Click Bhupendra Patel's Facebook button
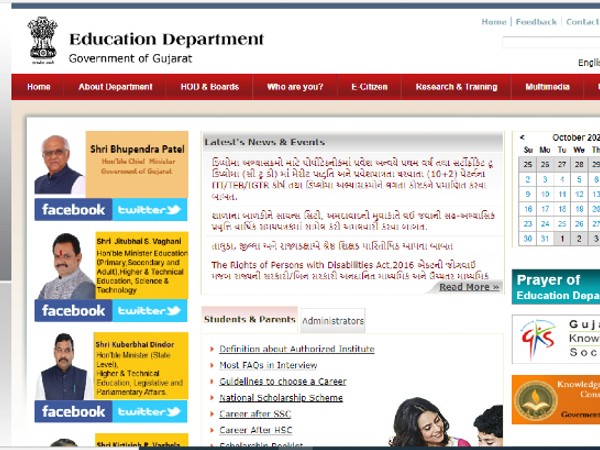 pyautogui.click(x=73, y=210)
